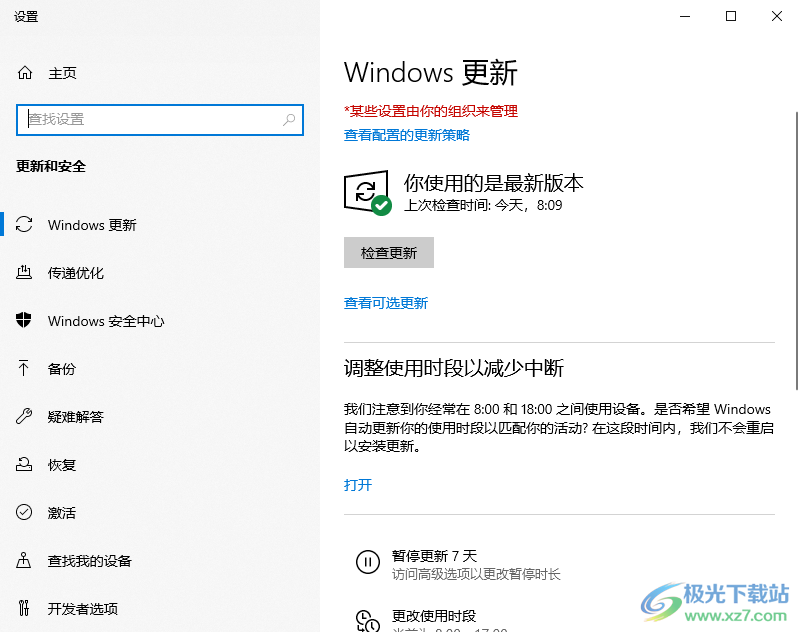Go to Windows 安全中心 page

pos(106,321)
